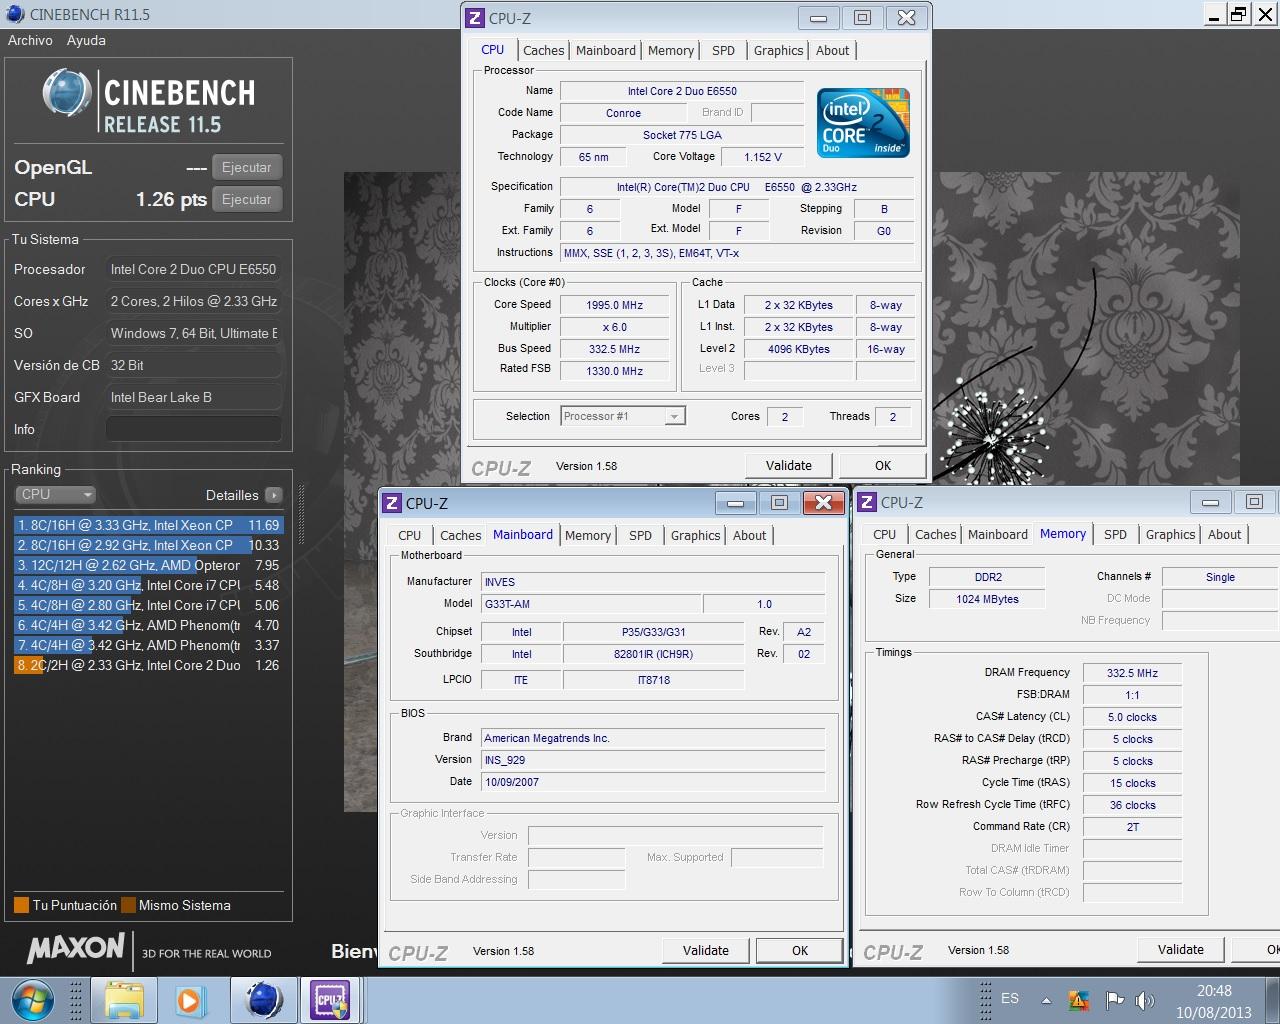Minimize the Memory CPU-Z window
The image size is (1280, 1024).
[1210, 502]
